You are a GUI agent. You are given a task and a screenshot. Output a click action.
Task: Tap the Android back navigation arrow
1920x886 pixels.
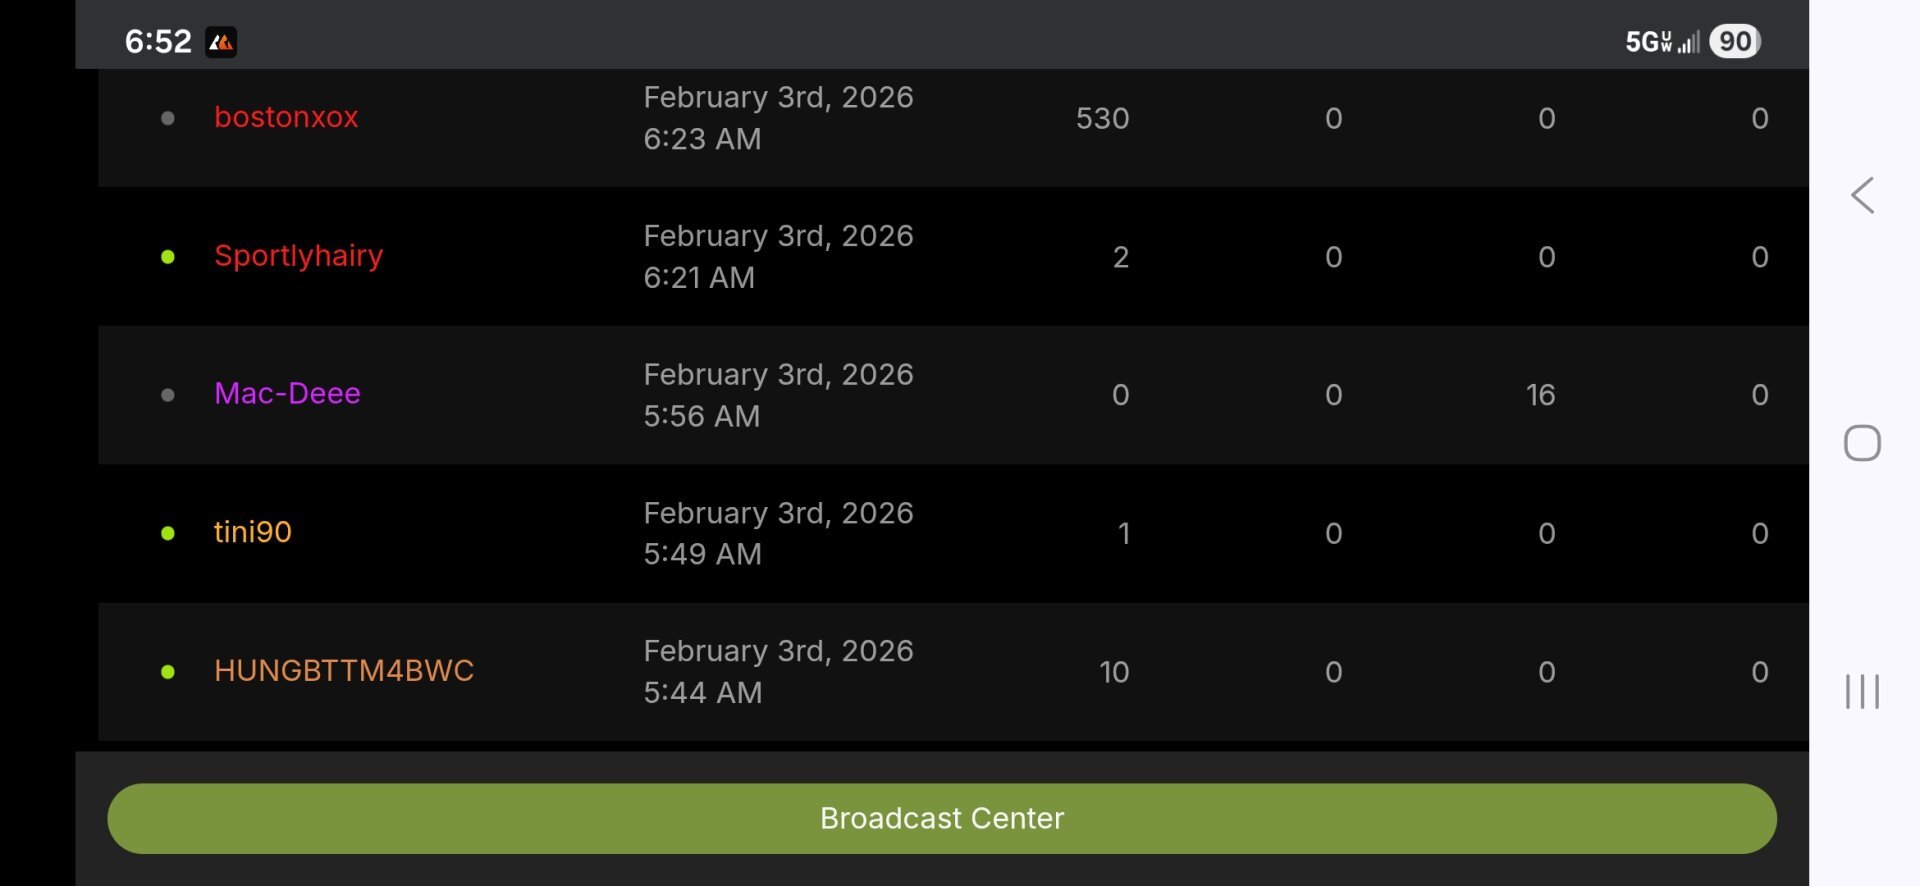click(1862, 195)
